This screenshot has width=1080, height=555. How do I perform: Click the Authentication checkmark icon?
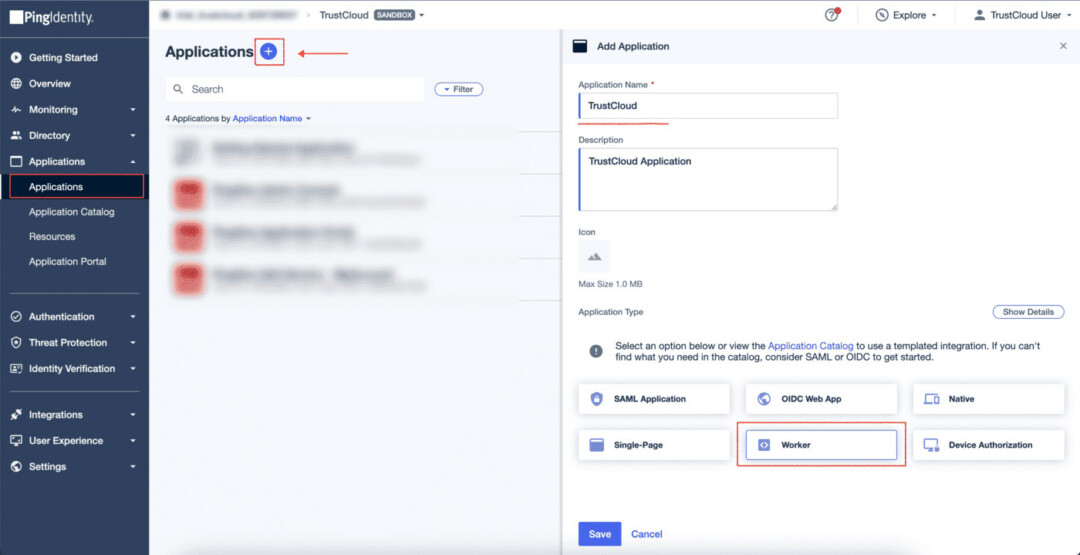click(17, 317)
